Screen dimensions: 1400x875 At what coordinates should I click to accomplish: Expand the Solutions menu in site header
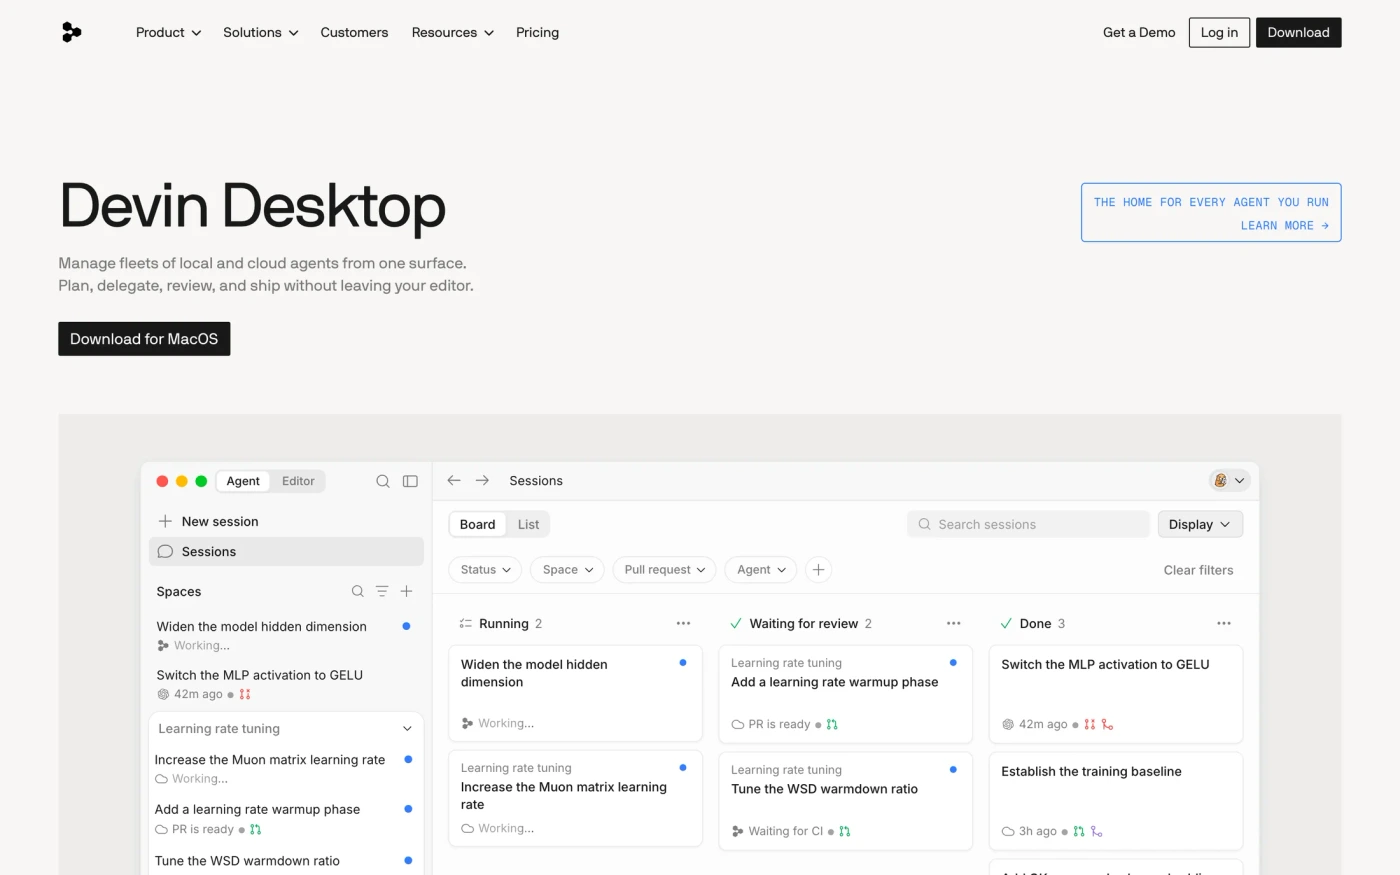pyautogui.click(x=261, y=33)
